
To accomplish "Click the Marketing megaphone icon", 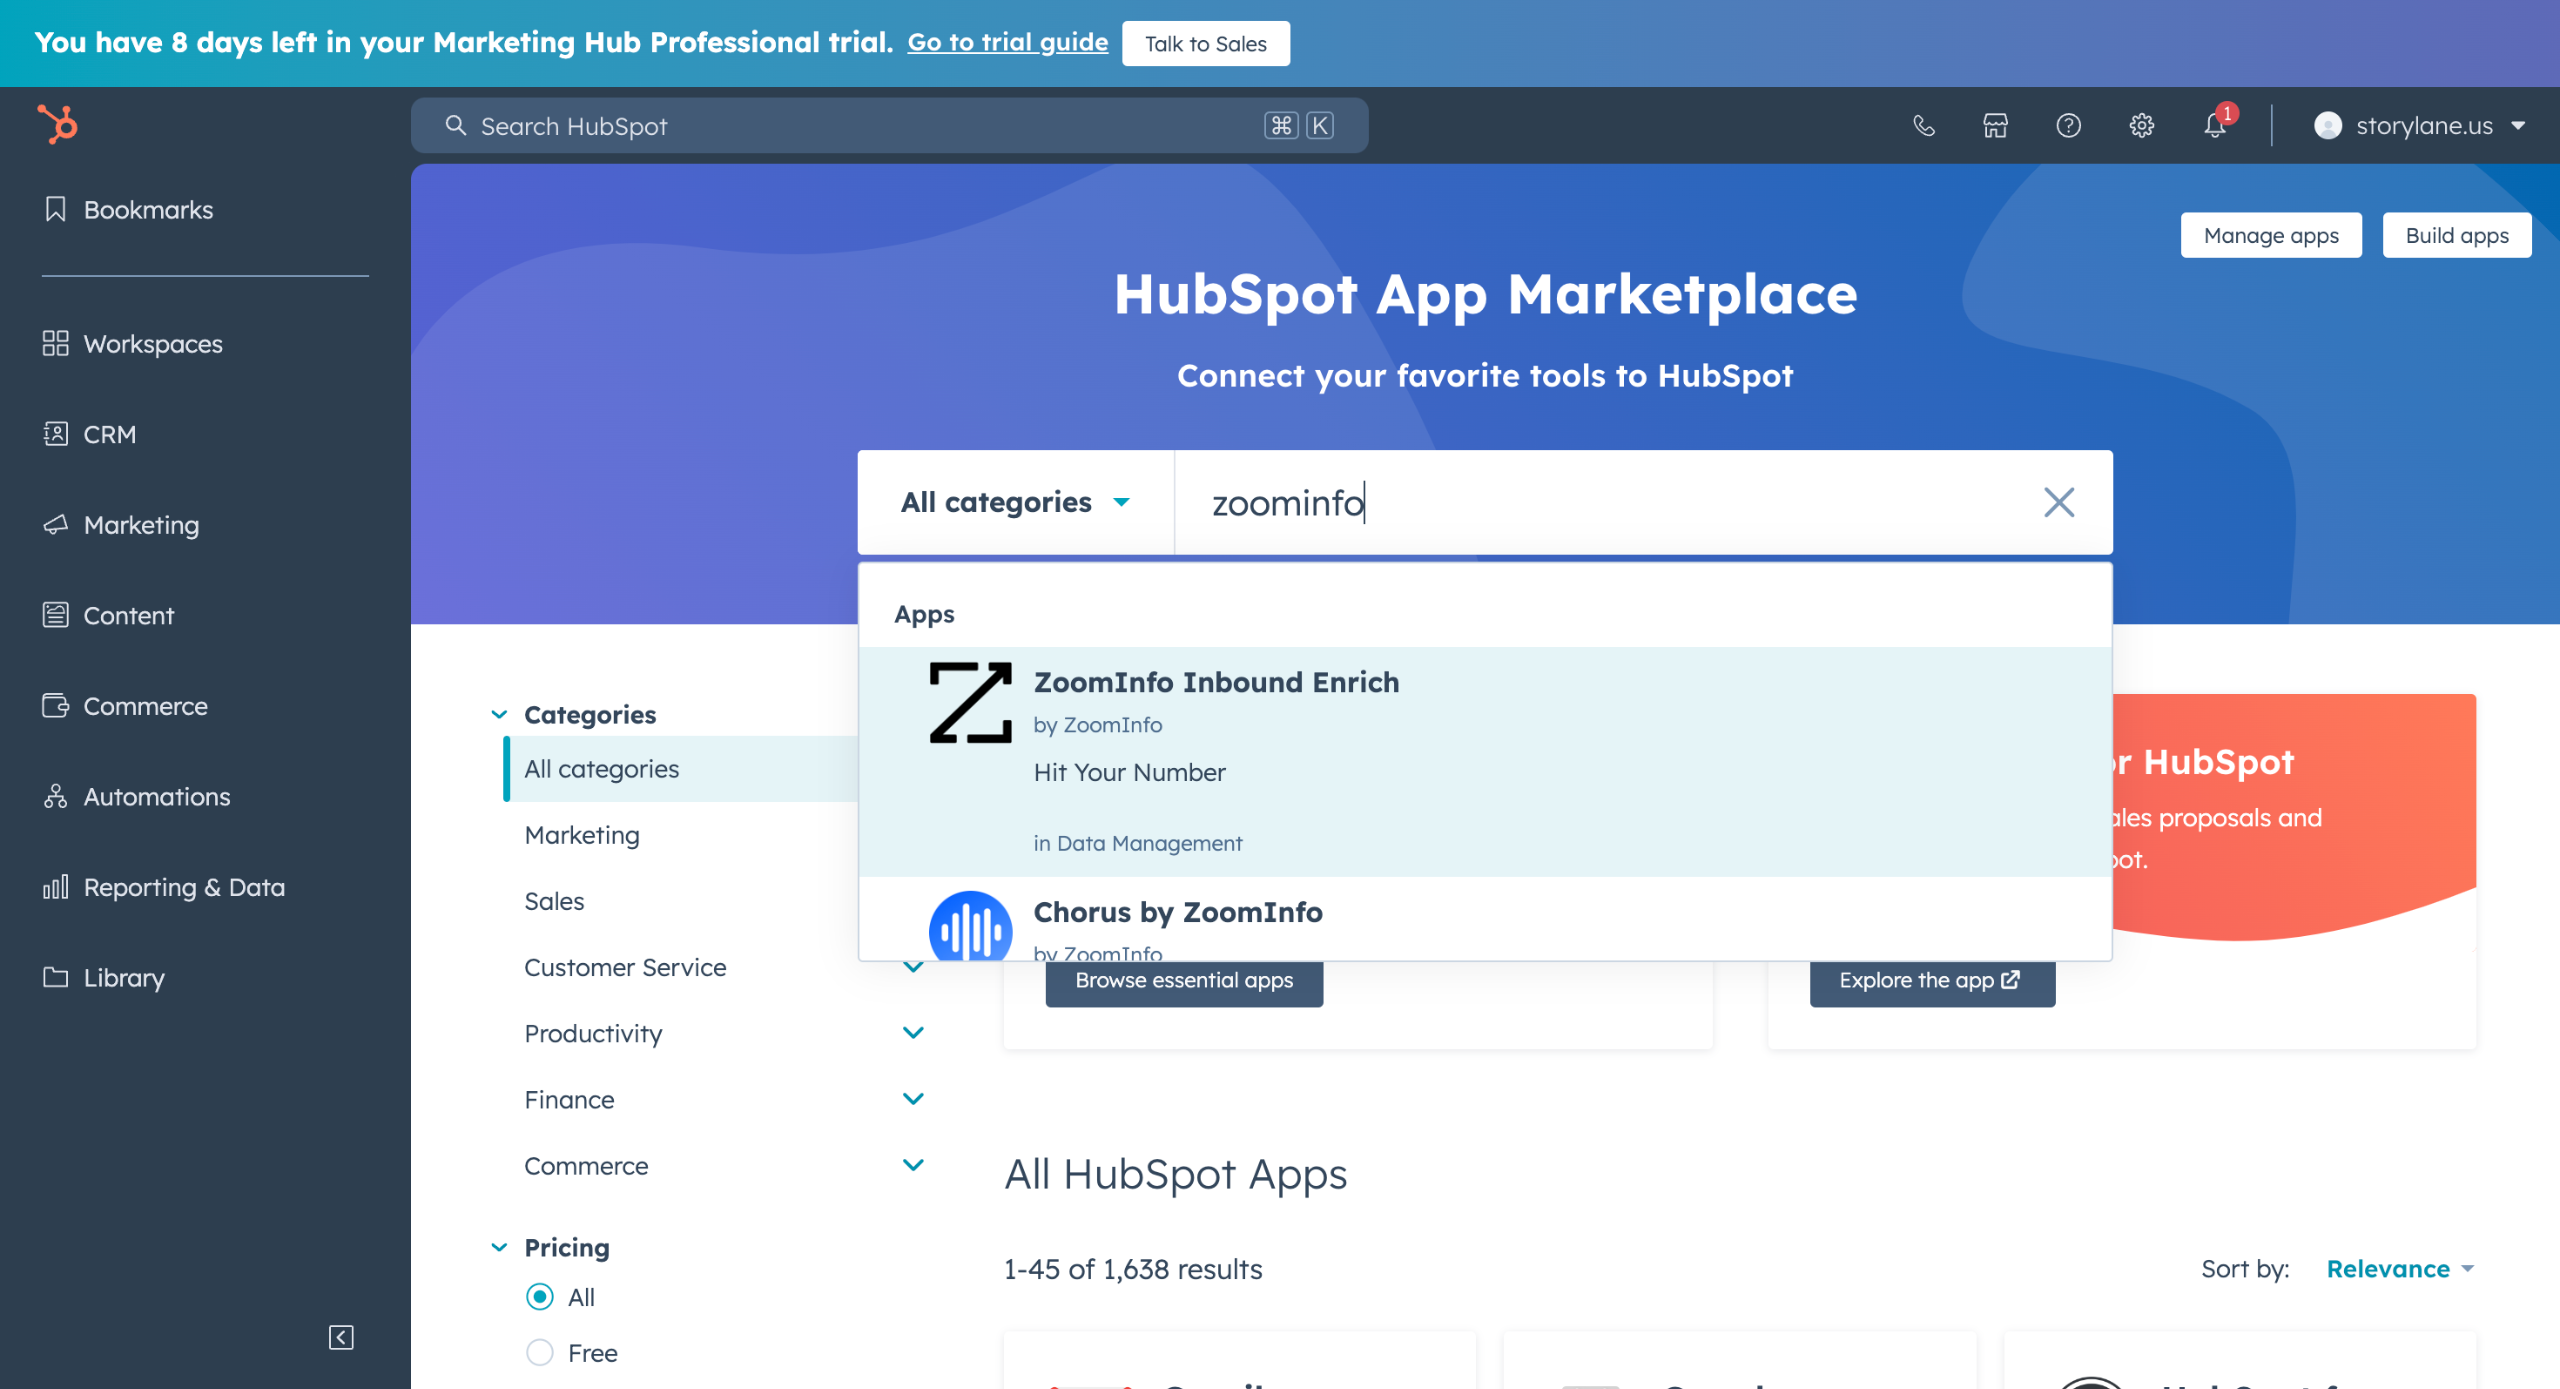I will click(56, 524).
